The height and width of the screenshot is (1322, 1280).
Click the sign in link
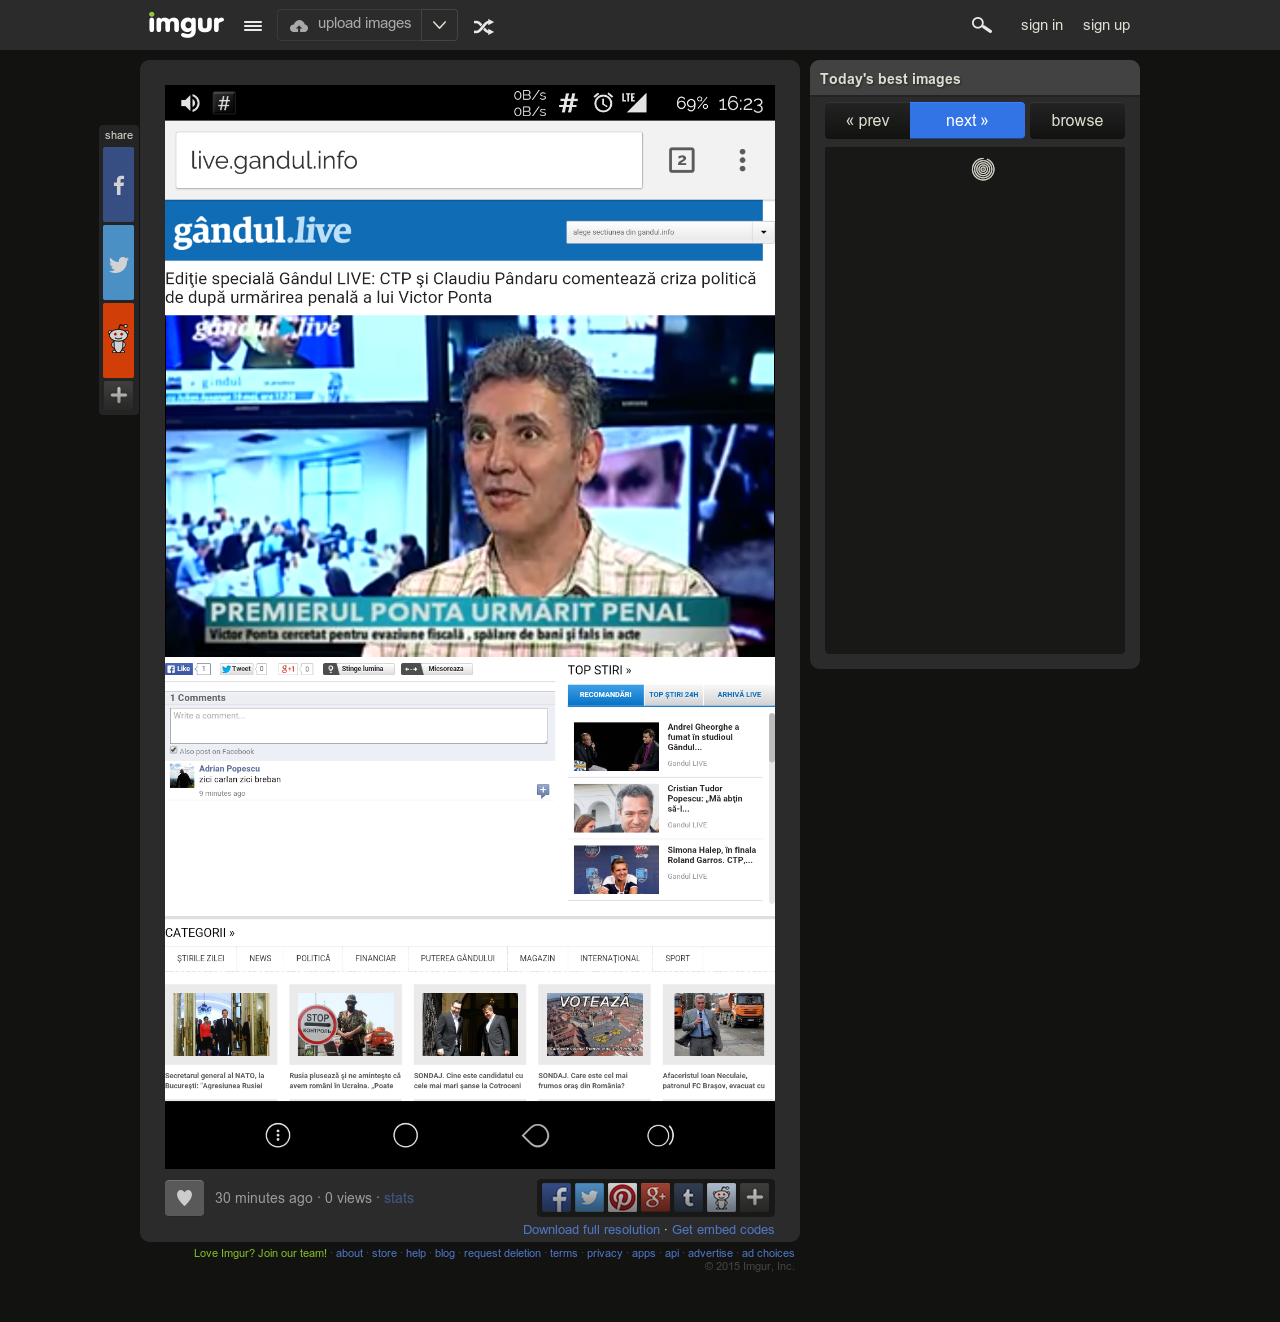1042,25
